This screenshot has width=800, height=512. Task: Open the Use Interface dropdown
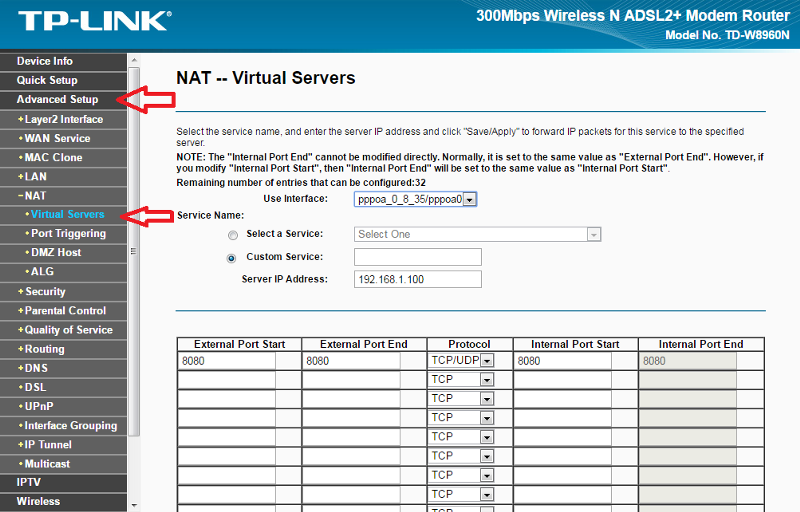click(415, 199)
